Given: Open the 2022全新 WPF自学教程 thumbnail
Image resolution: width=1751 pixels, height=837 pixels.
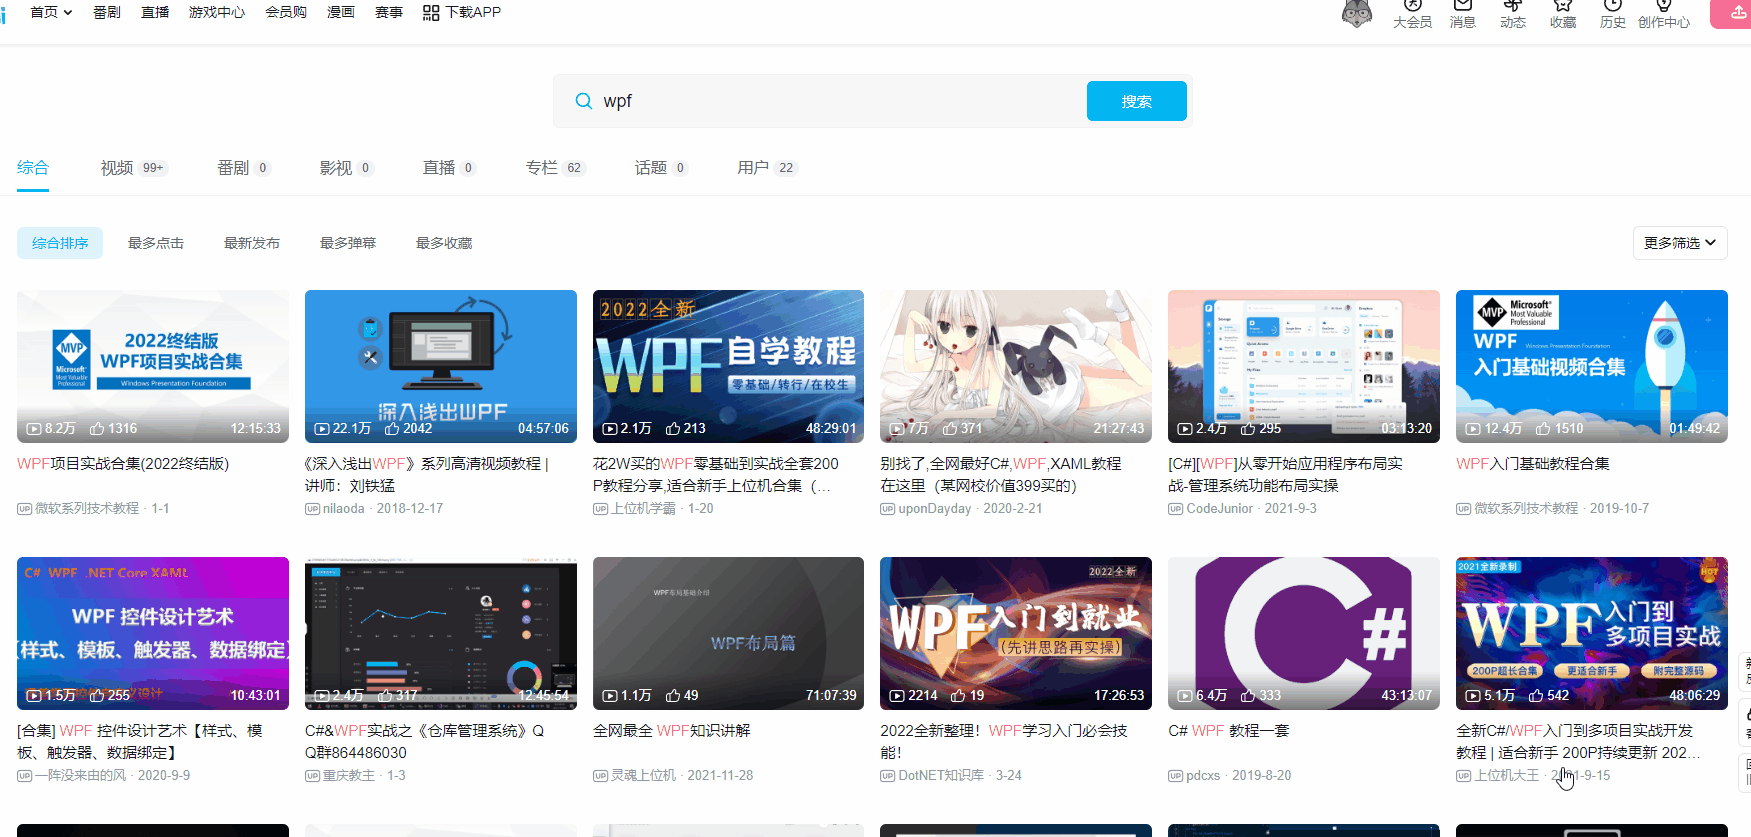Looking at the screenshot, I should pos(728,366).
